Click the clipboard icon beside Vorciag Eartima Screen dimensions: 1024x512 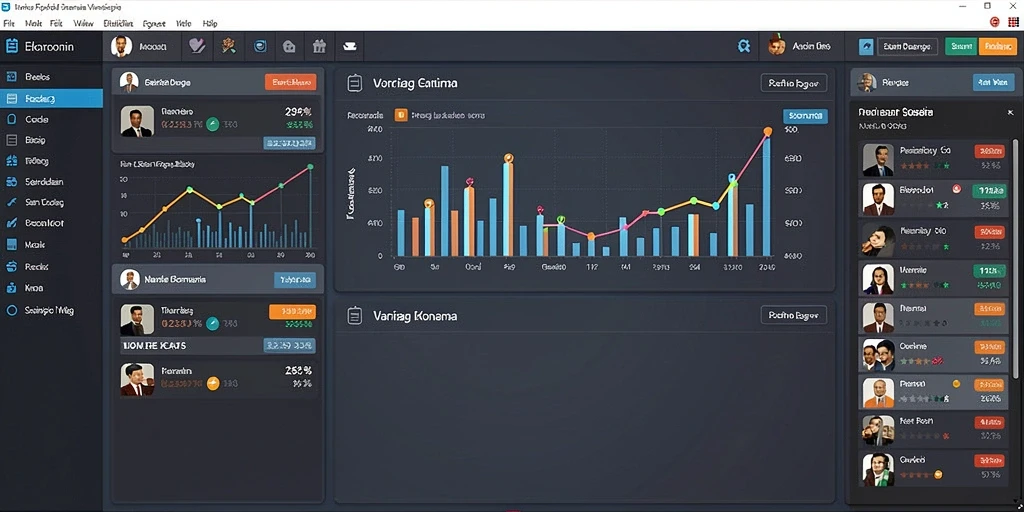point(355,83)
